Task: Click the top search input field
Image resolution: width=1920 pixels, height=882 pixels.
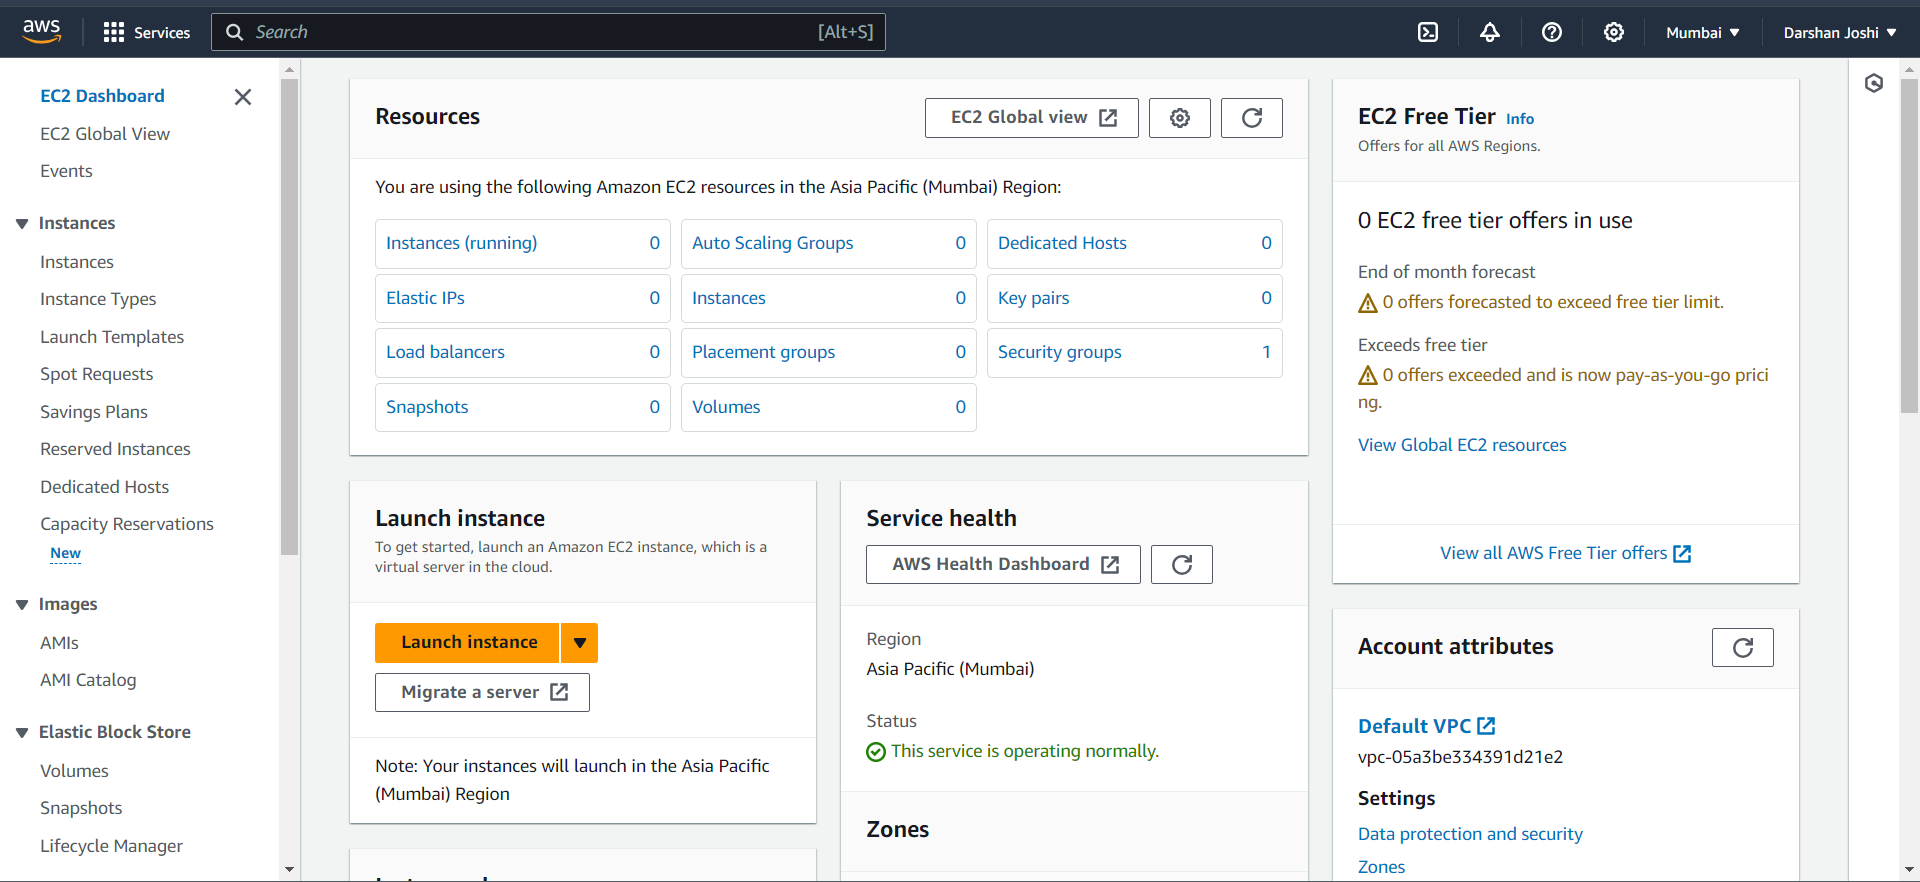Action: pyautogui.click(x=548, y=32)
